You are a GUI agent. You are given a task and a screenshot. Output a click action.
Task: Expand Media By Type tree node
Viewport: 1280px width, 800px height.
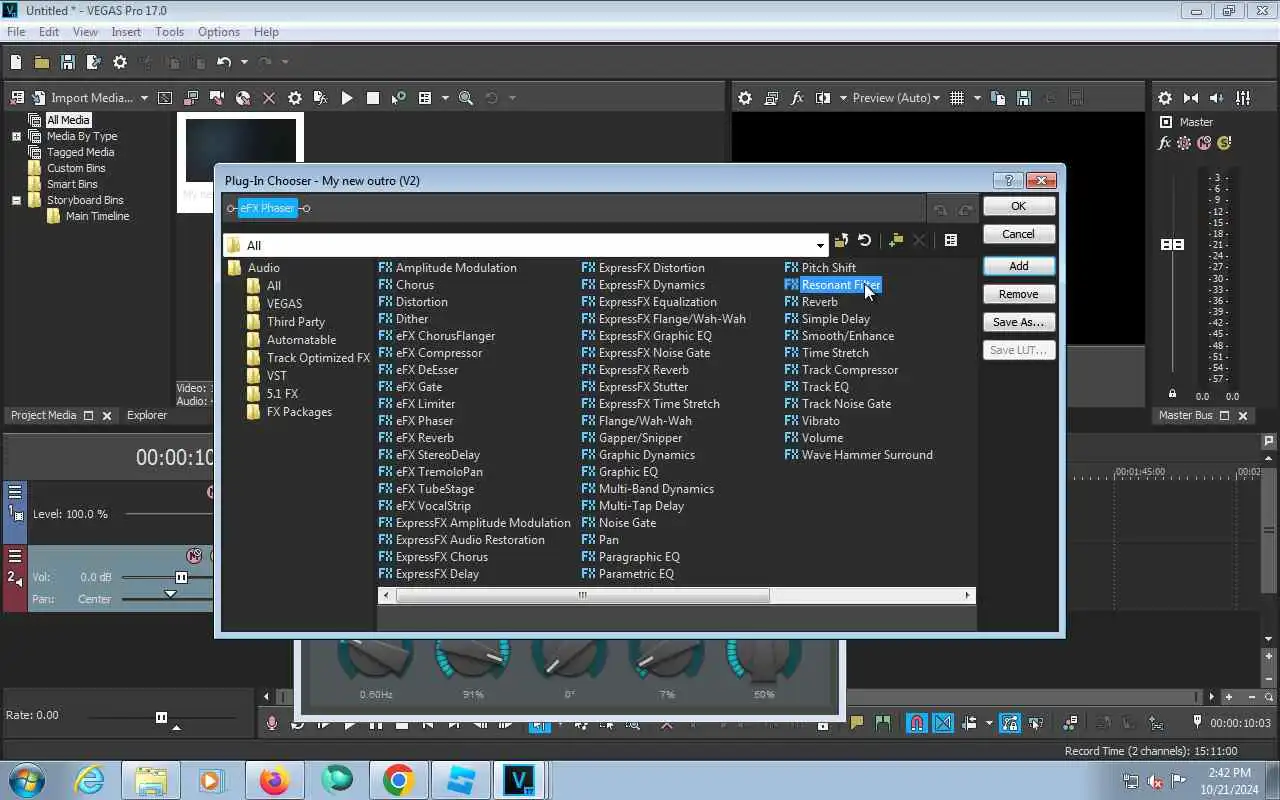tap(16, 136)
